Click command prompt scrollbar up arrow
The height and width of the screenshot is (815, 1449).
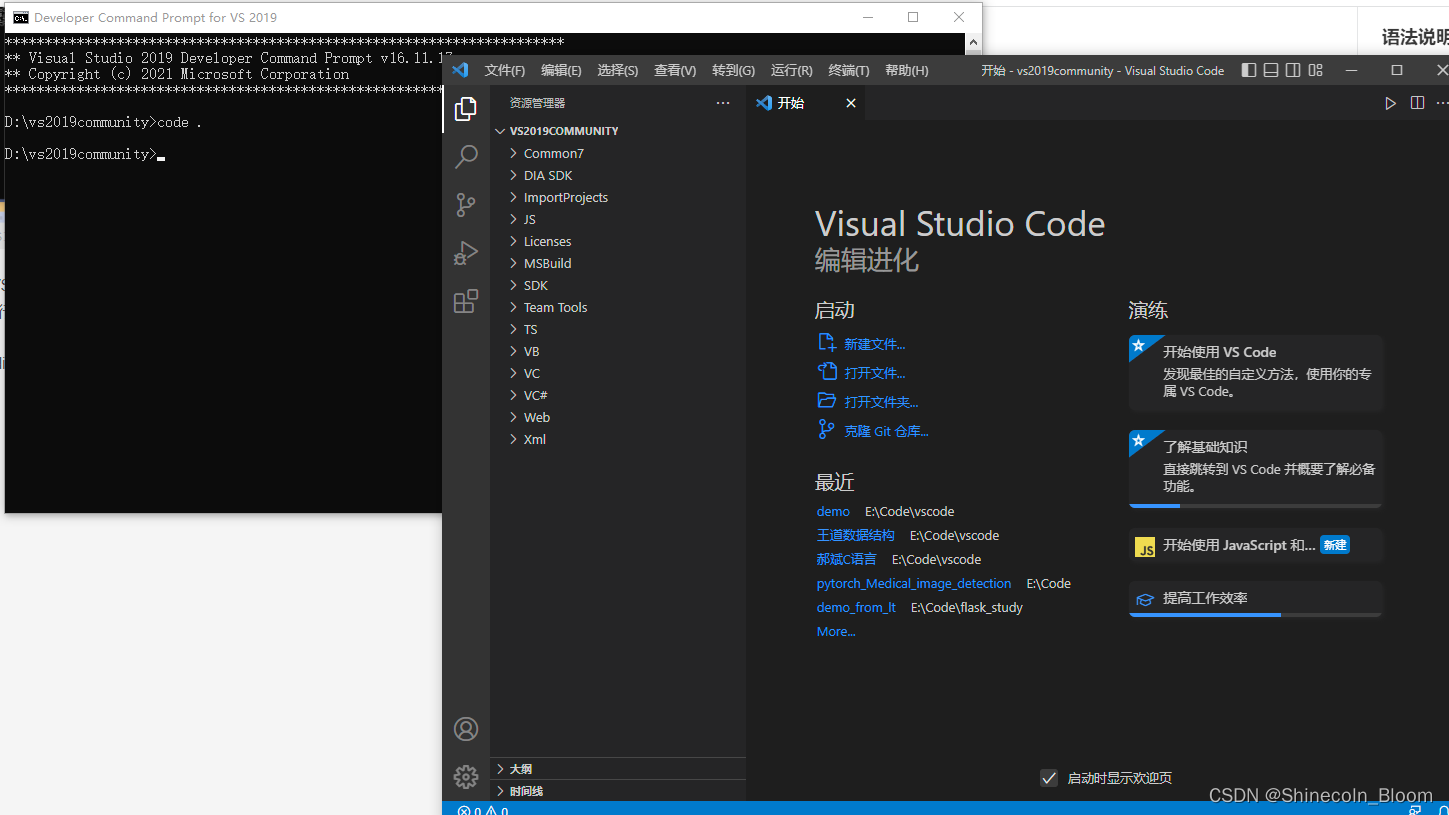coord(973,43)
